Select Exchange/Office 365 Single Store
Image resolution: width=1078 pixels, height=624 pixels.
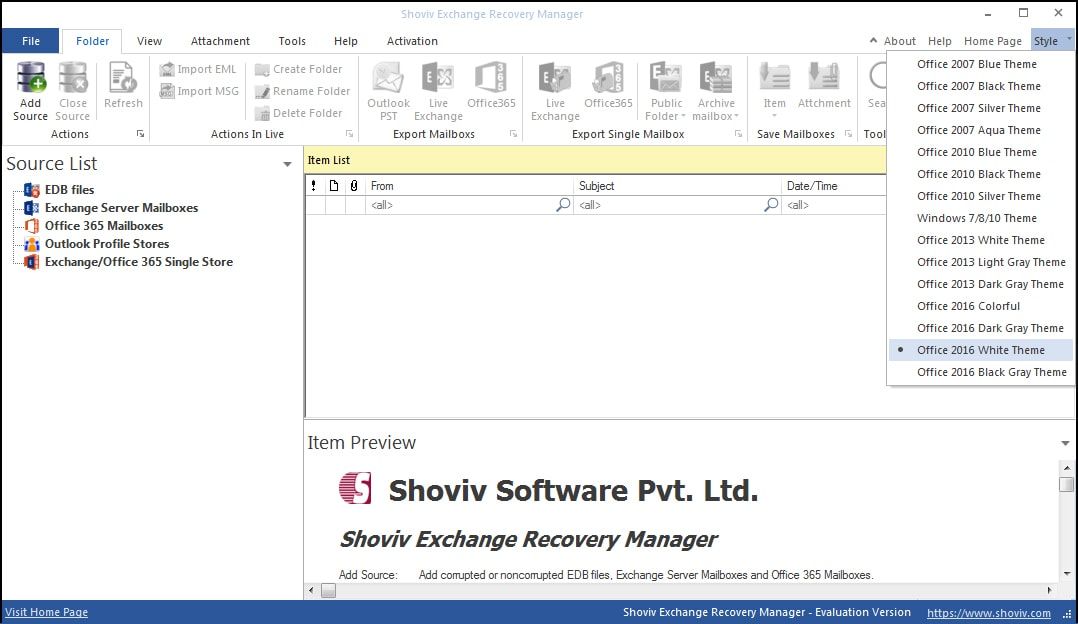click(x=139, y=262)
